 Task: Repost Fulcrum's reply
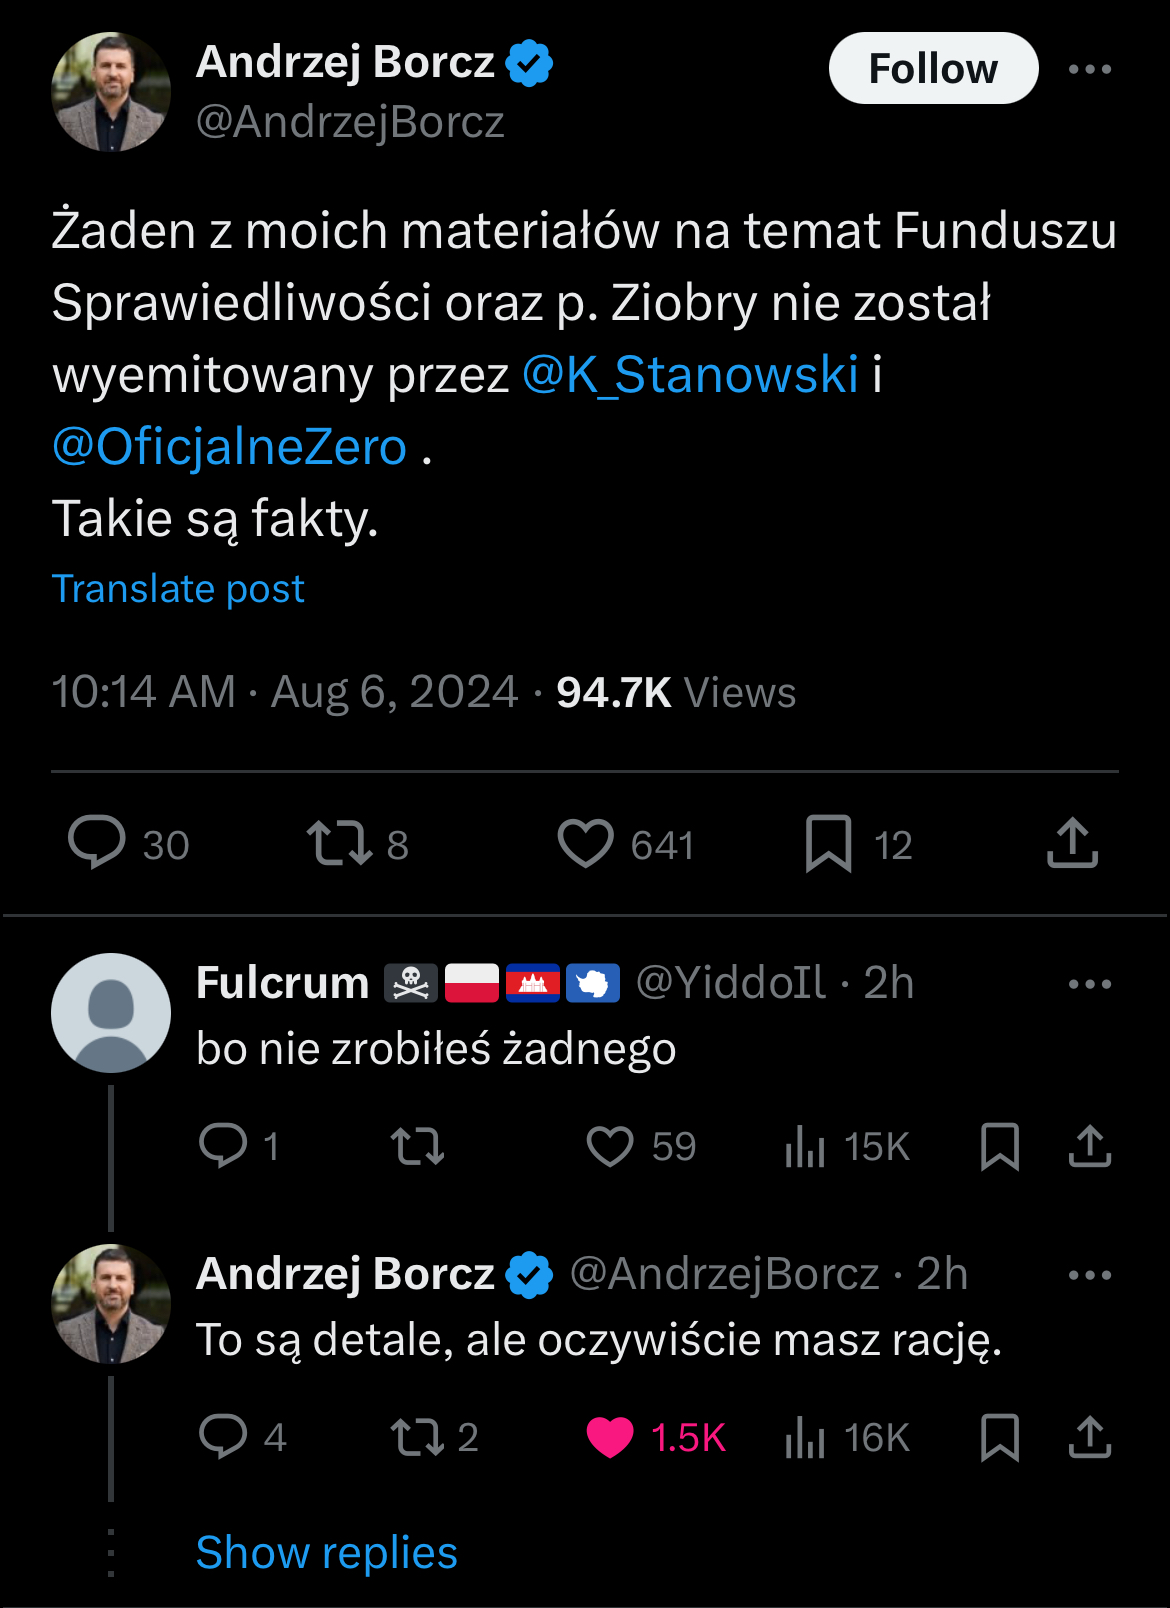click(x=417, y=1146)
